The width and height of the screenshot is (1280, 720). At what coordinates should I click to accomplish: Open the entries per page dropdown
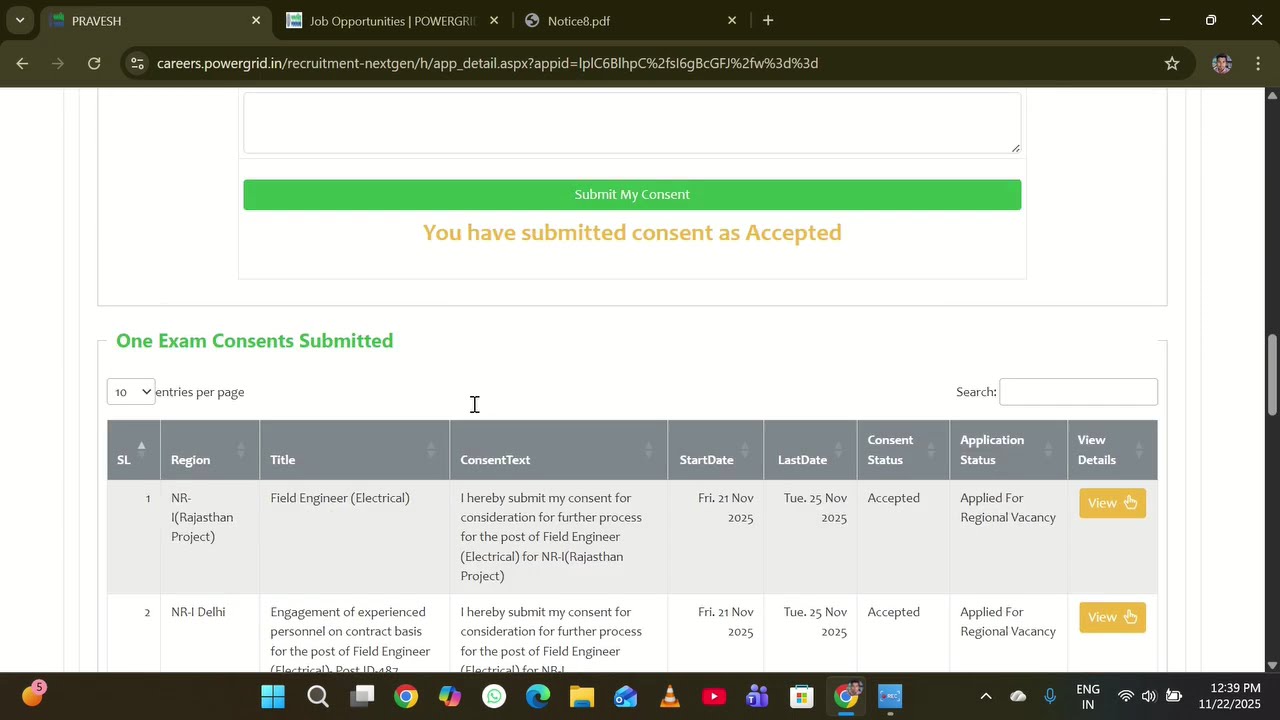(x=131, y=392)
